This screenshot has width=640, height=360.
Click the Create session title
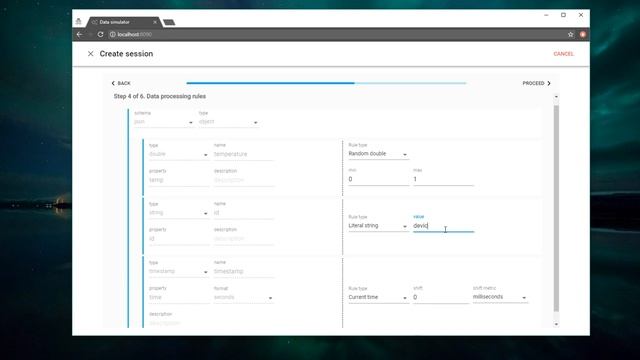point(126,54)
